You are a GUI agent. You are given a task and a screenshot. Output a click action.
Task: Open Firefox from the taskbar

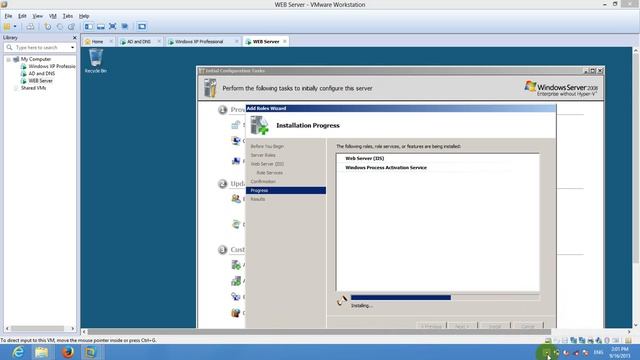coord(67,352)
